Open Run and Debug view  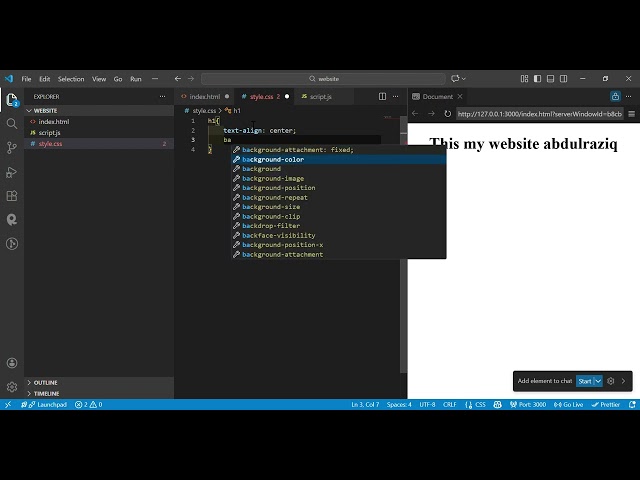click(x=12, y=172)
